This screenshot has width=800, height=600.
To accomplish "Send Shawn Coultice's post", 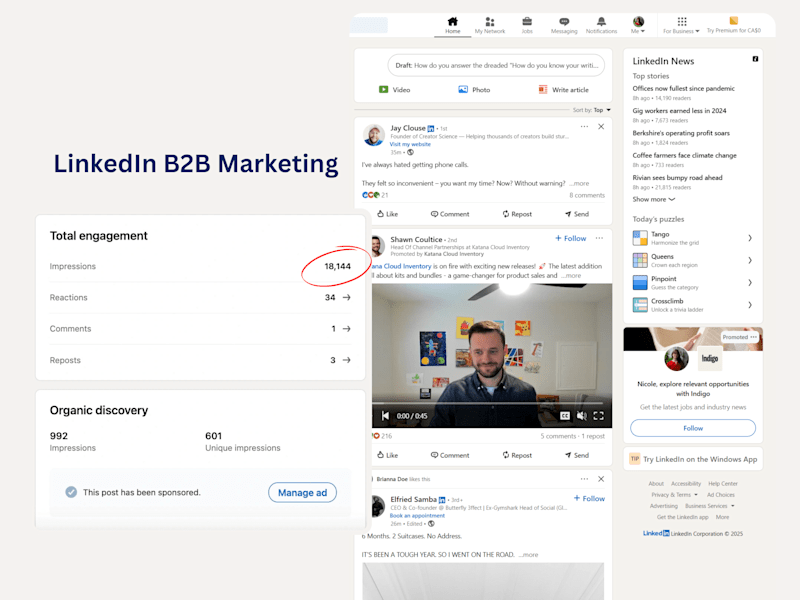I will (577, 455).
